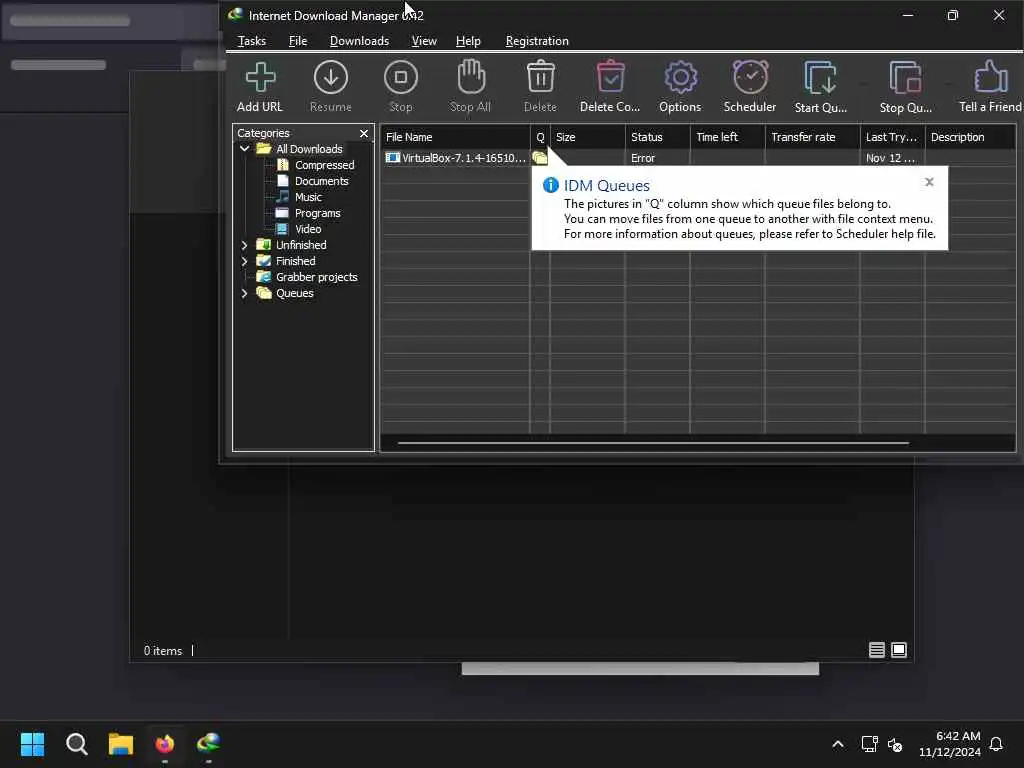Select the Documents category
This screenshot has width=1024, height=768.
(321, 181)
